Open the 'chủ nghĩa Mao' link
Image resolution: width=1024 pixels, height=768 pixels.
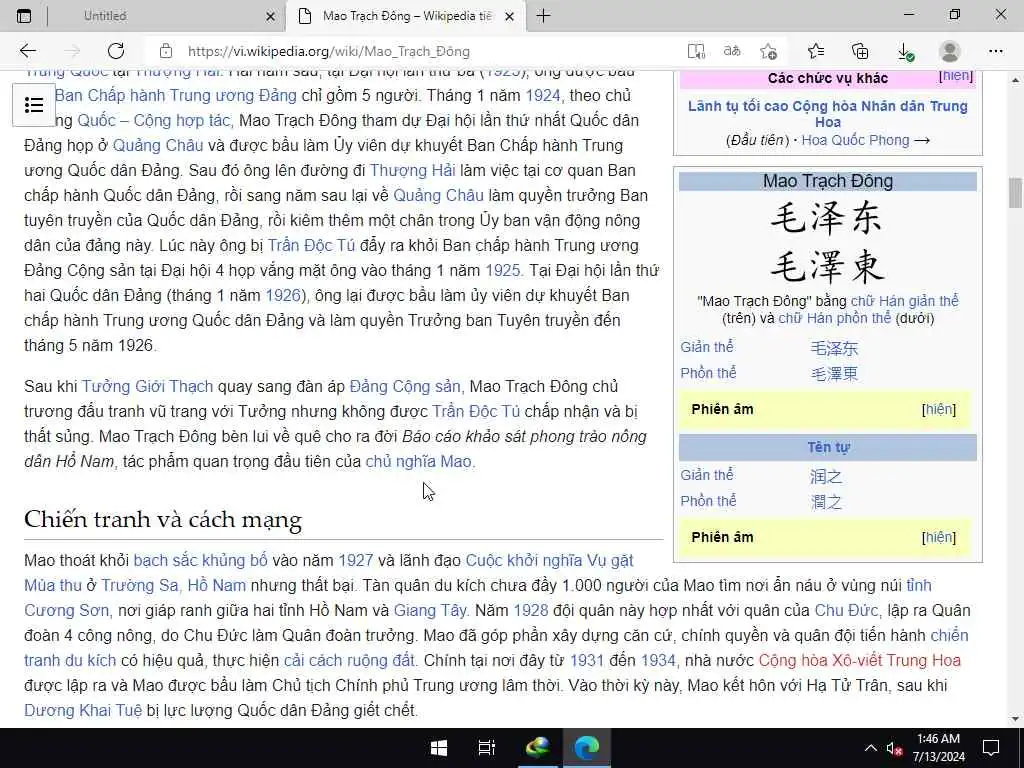click(x=418, y=462)
